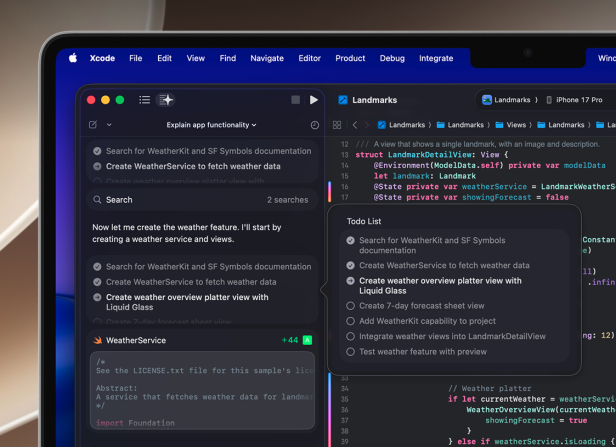The height and width of the screenshot is (447, 616).
Task: Open the related items grid icon
Action: (x=337, y=125)
